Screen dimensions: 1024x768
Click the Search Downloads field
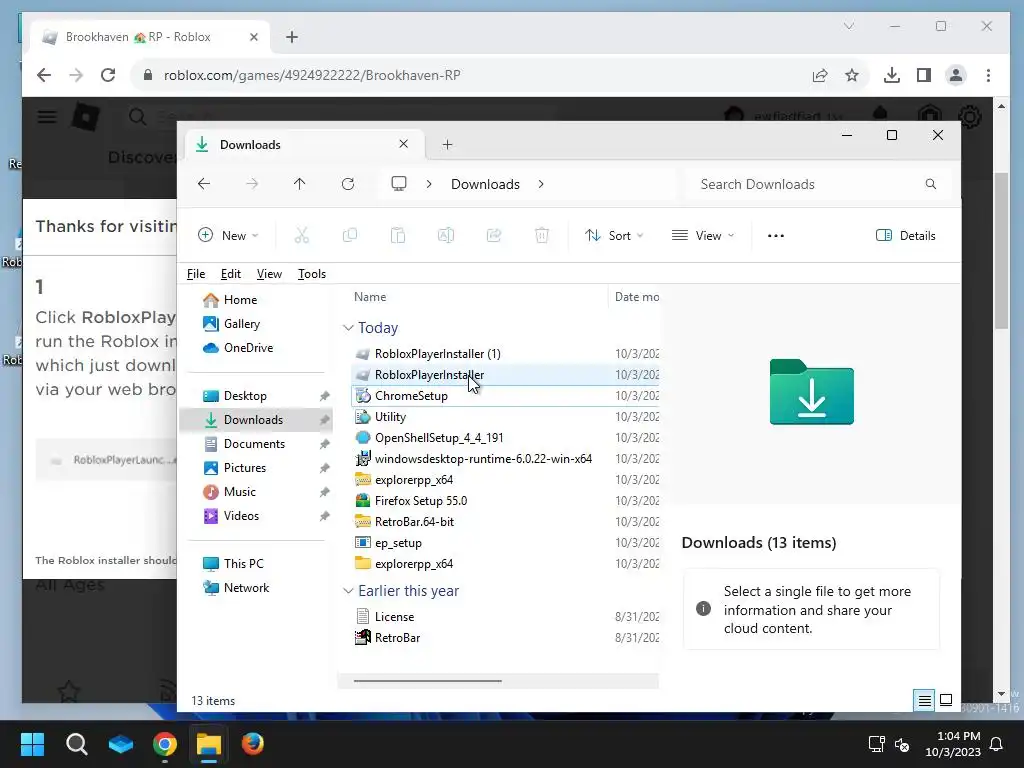pos(816,184)
